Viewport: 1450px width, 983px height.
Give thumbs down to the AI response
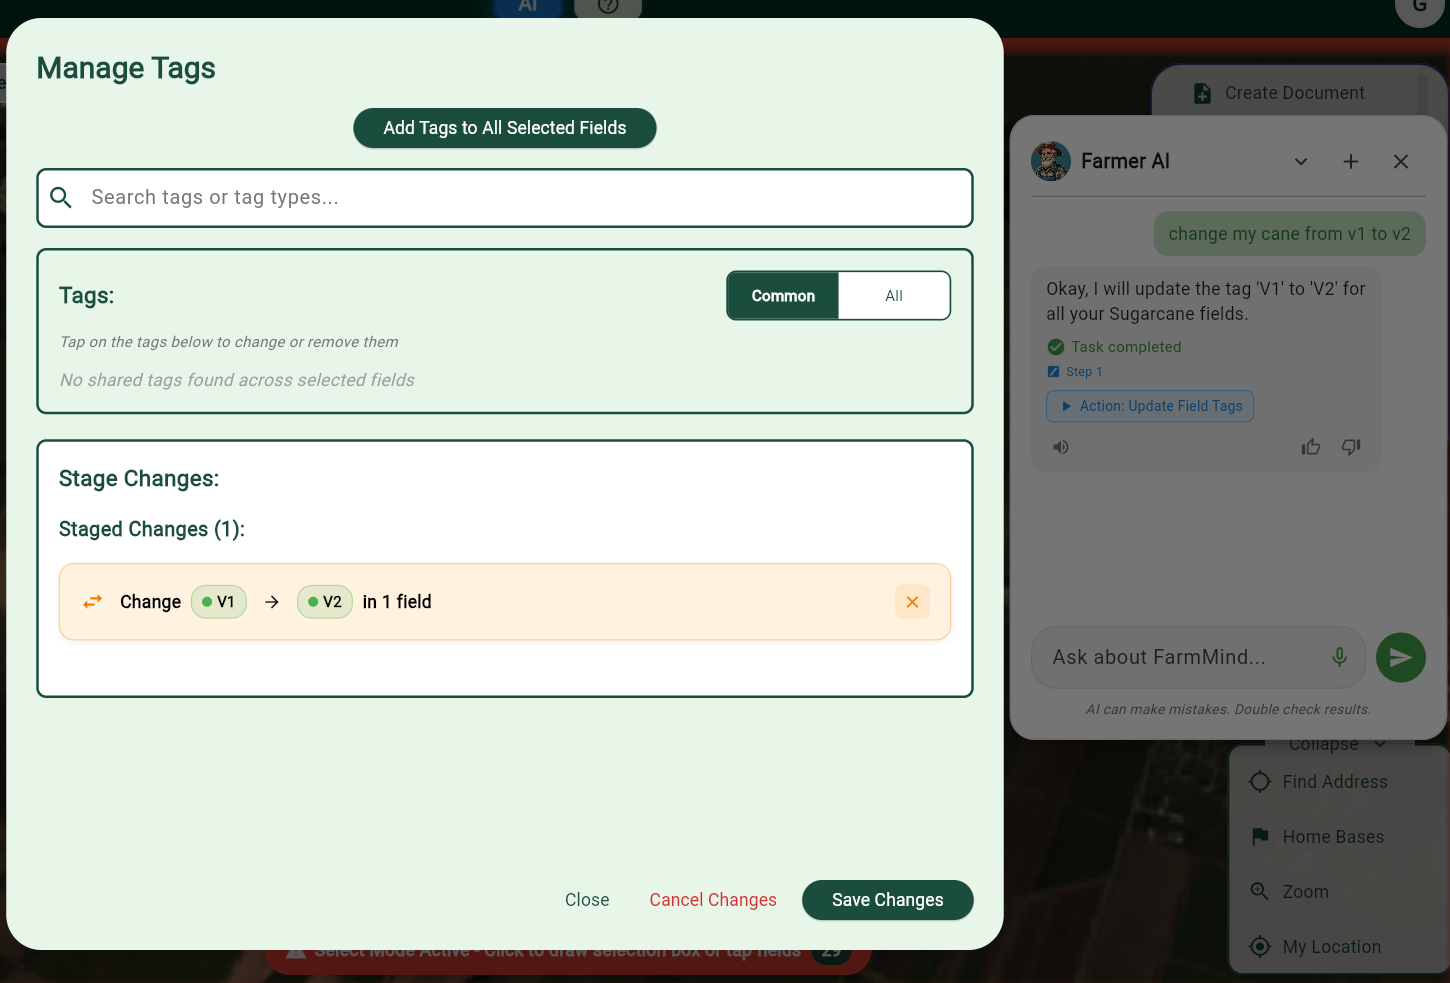[x=1351, y=446]
